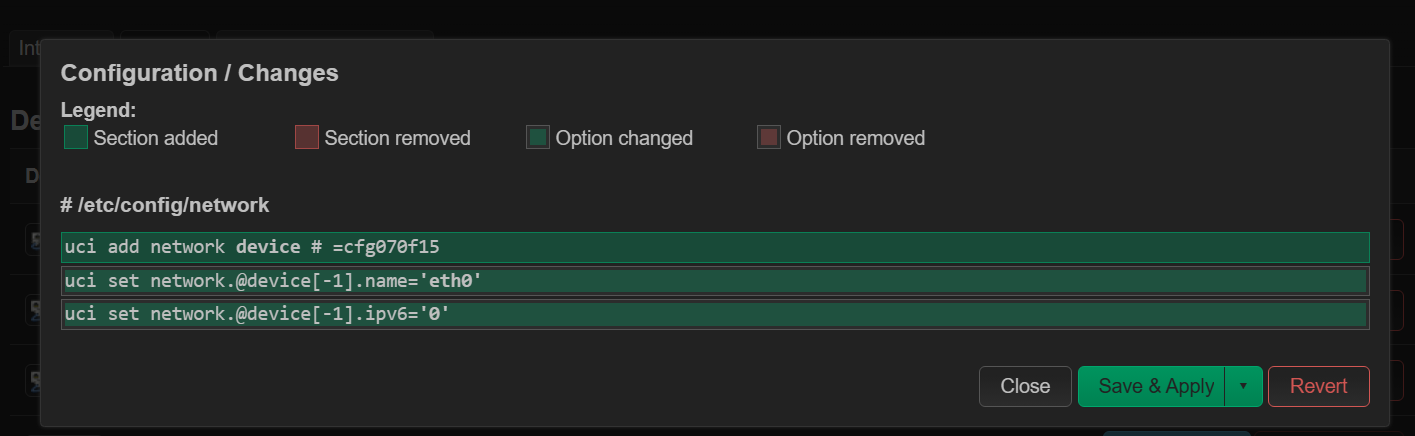Click the "Option removed" legend label
Image resolution: width=1415 pixels, height=436 pixels.
tap(855, 138)
